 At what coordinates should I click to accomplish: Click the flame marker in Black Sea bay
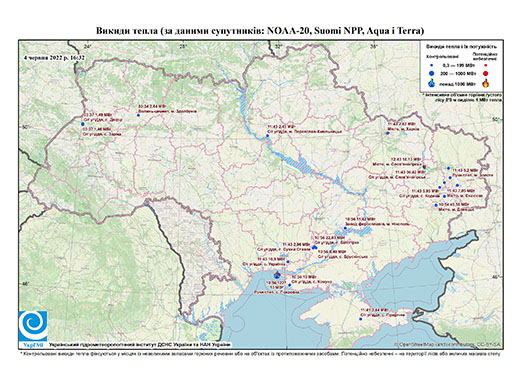[x=277, y=275]
